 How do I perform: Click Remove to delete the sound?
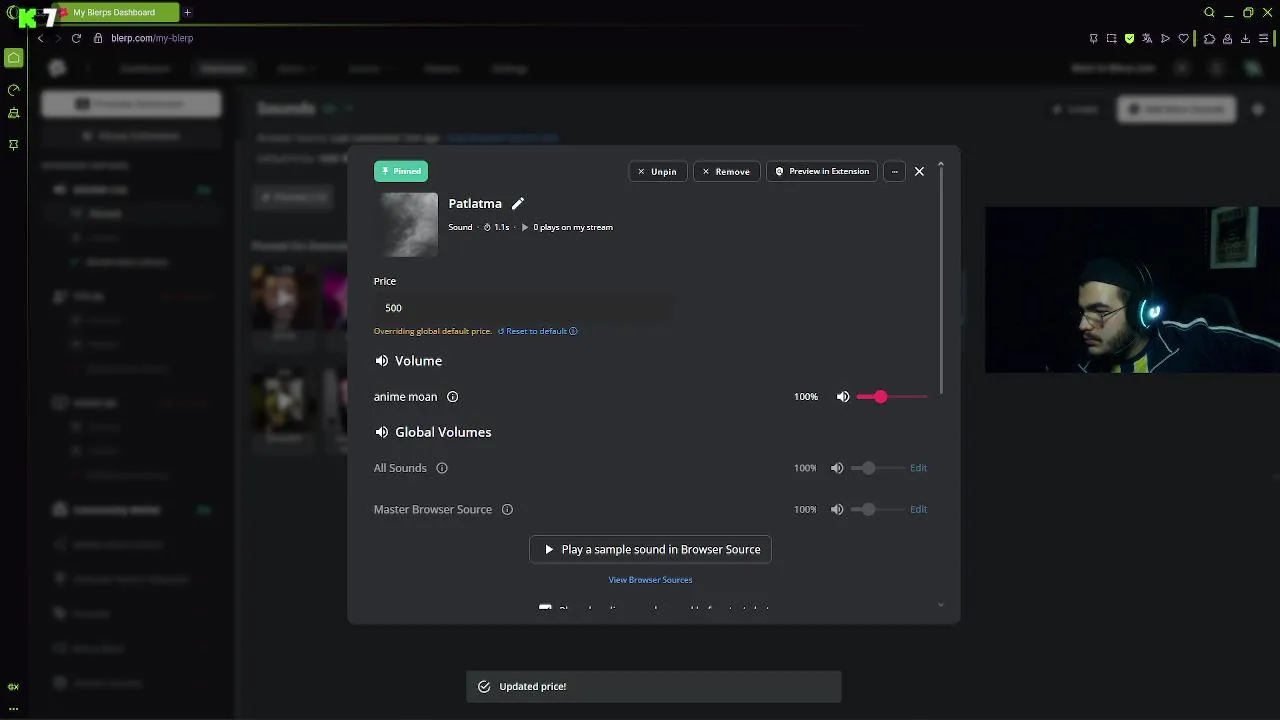726,172
